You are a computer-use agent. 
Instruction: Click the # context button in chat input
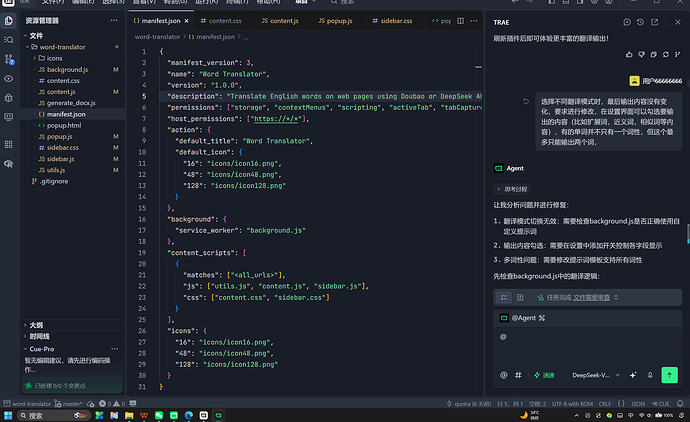click(x=518, y=375)
